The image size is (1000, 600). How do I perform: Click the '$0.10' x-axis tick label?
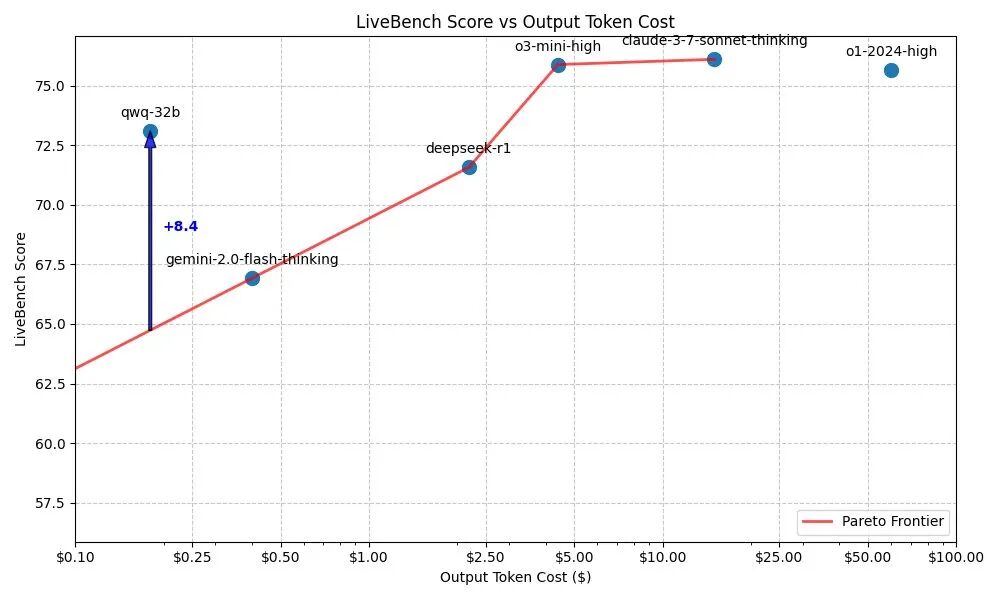coord(75,557)
